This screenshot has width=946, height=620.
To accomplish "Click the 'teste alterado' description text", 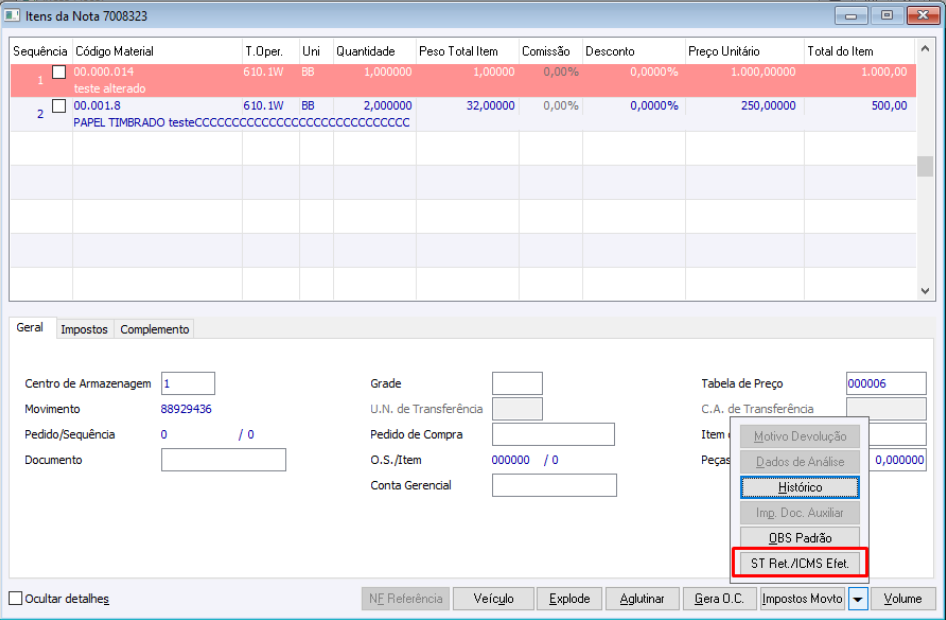I will [110, 89].
